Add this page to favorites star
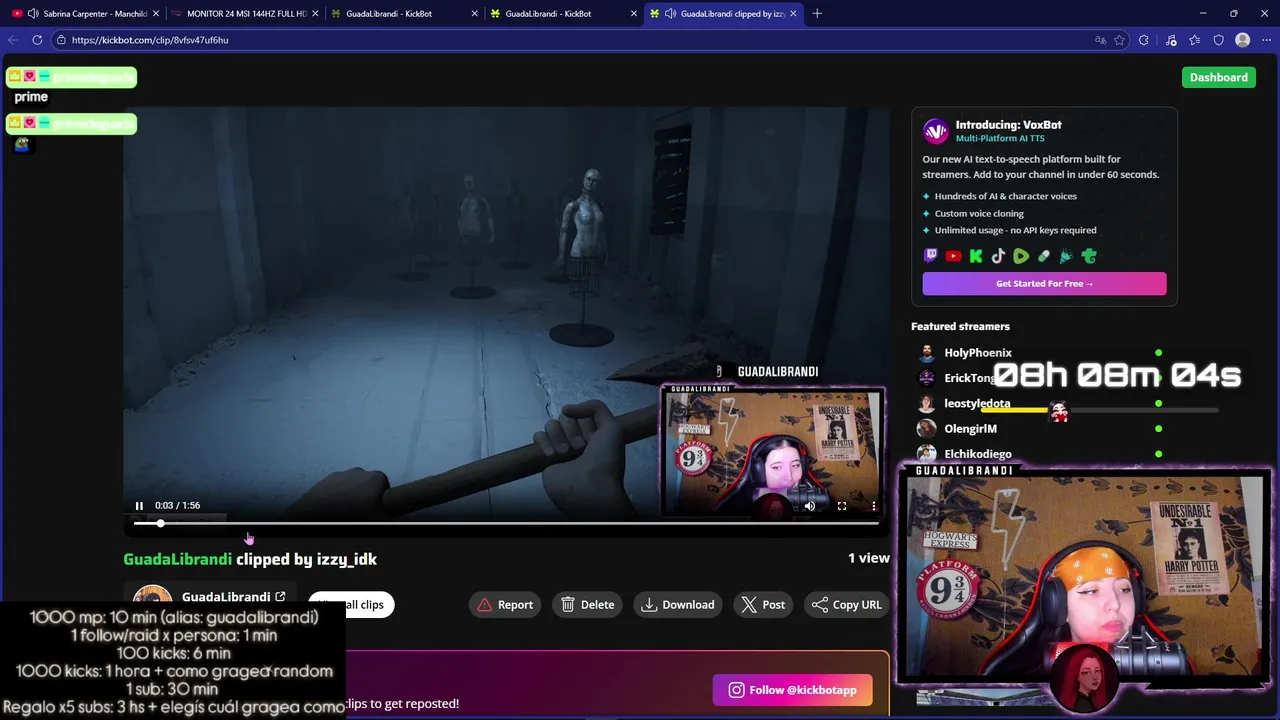 pyautogui.click(x=1119, y=40)
